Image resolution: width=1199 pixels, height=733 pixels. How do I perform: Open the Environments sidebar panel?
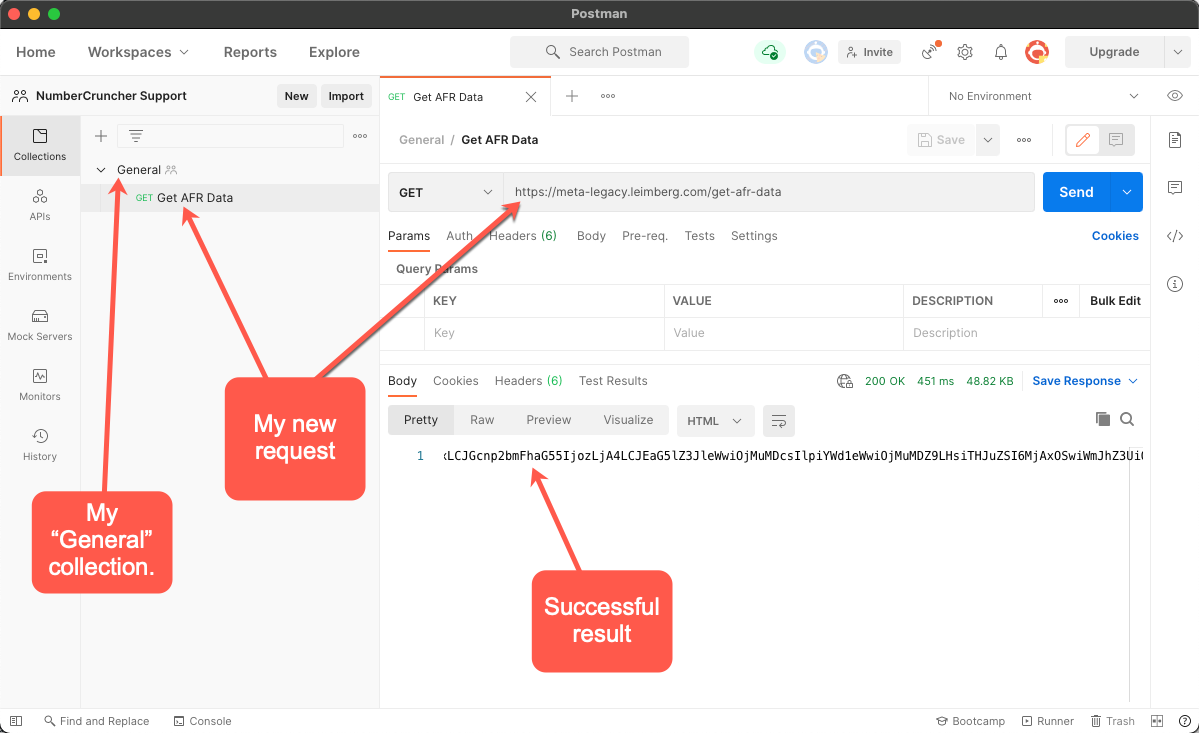(40, 264)
